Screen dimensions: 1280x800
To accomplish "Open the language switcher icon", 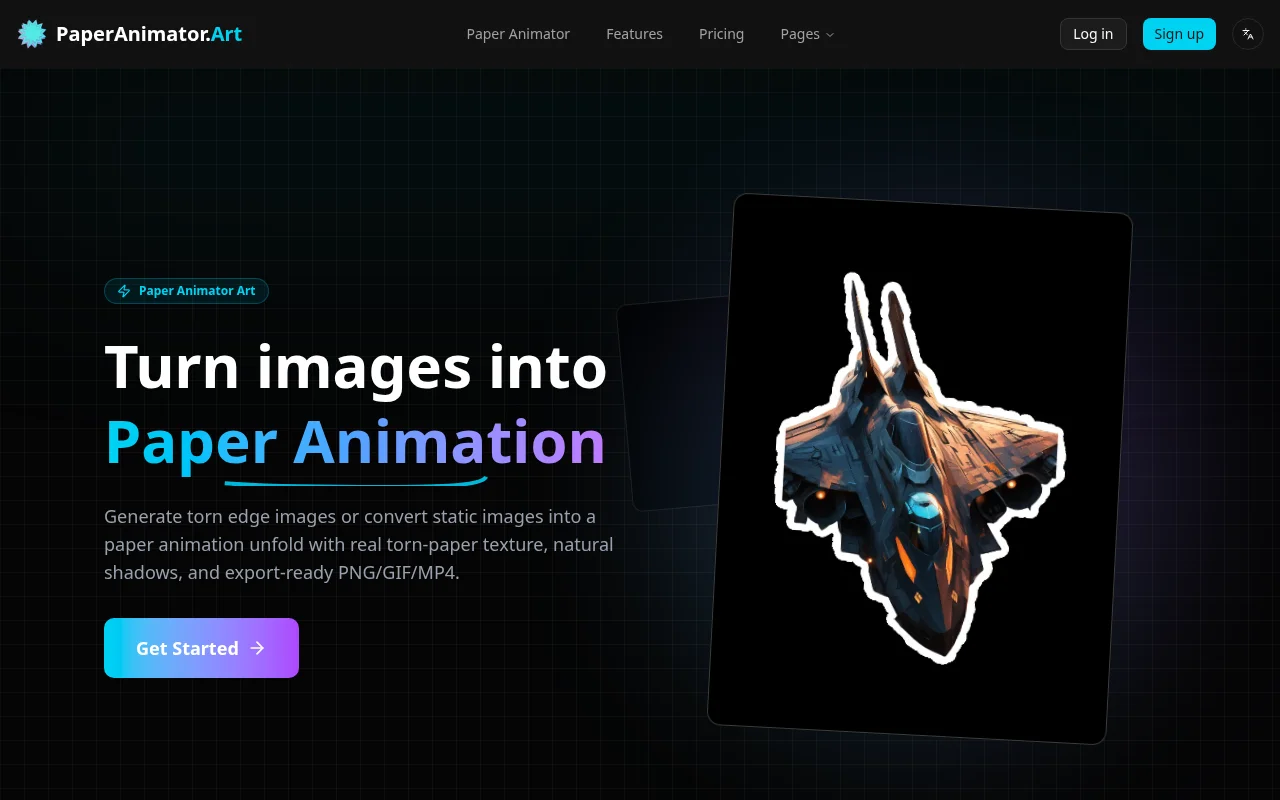I will tap(1247, 33).
